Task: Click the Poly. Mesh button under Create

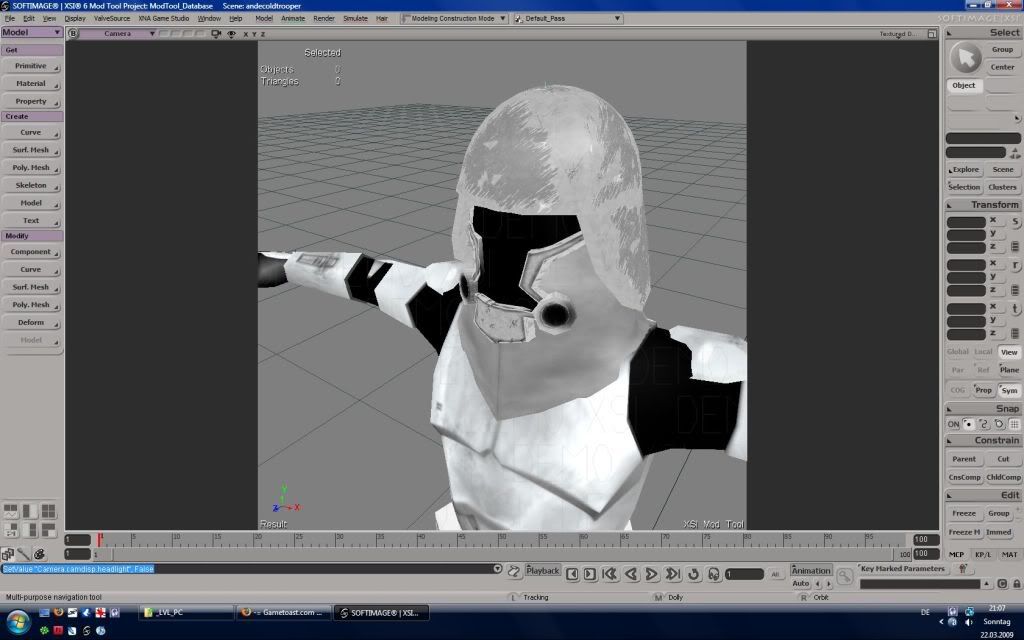Action: 31,167
